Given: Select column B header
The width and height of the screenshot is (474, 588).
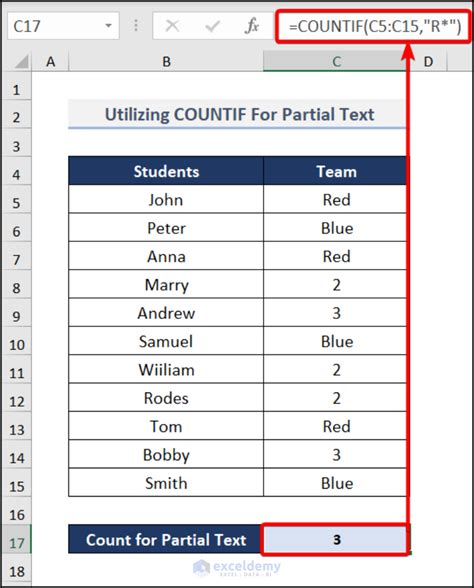Looking at the screenshot, I should point(166,62).
